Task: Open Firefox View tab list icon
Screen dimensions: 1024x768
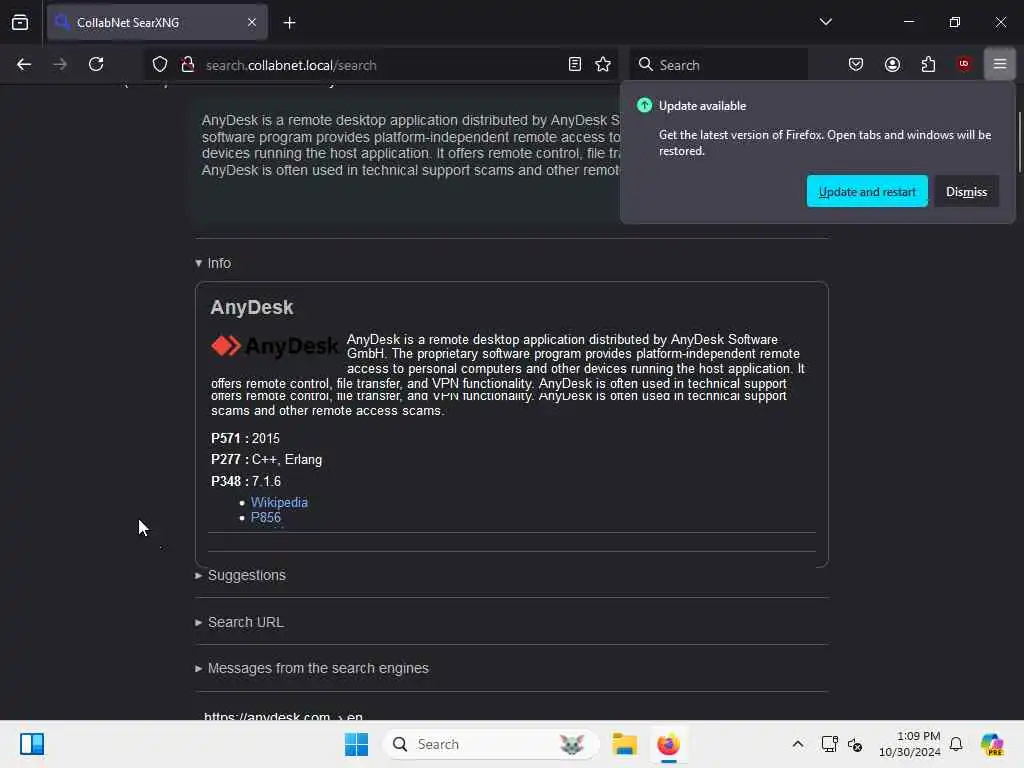Action: click(x=20, y=22)
